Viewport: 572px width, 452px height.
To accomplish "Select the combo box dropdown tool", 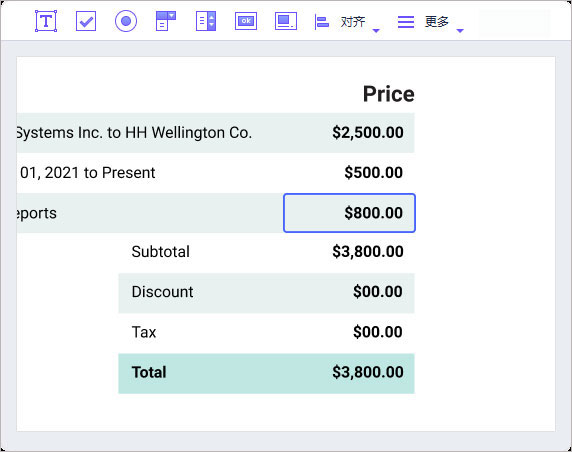I will tap(166, 21).
